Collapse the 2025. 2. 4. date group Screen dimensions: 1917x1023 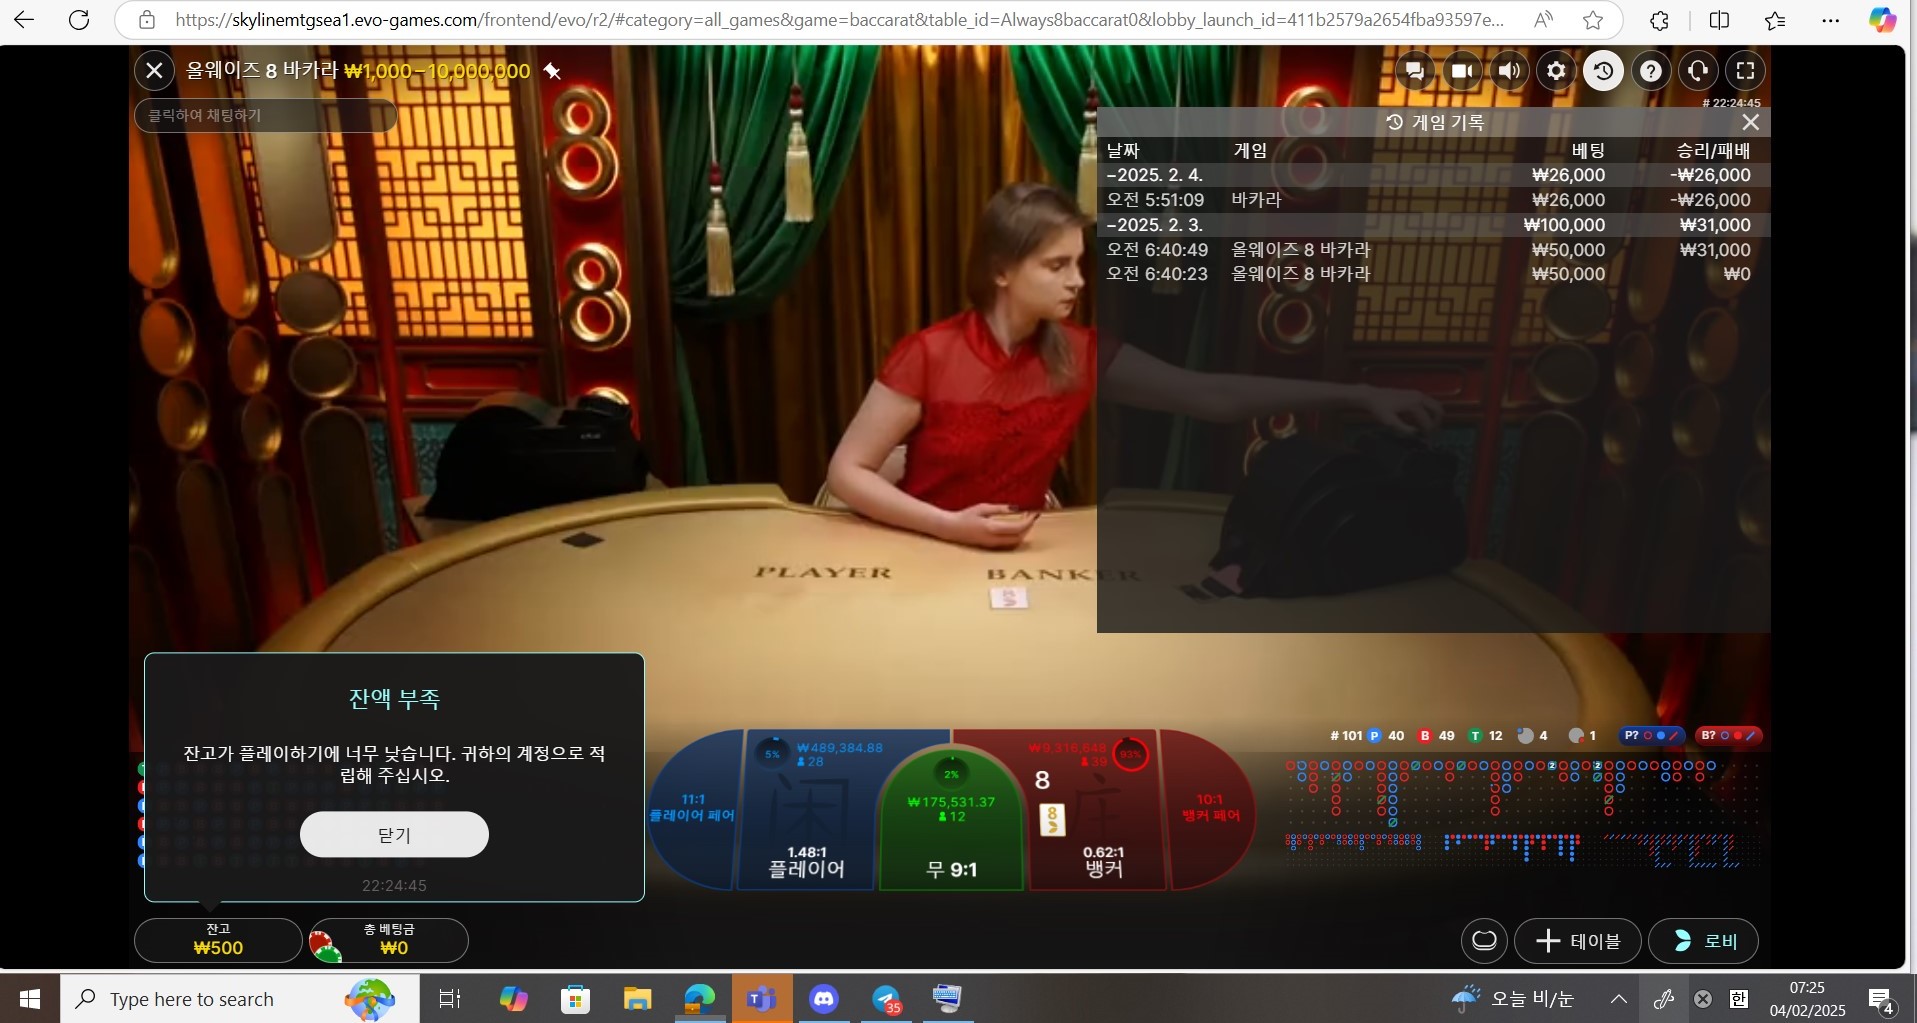tap(1154, 175)
